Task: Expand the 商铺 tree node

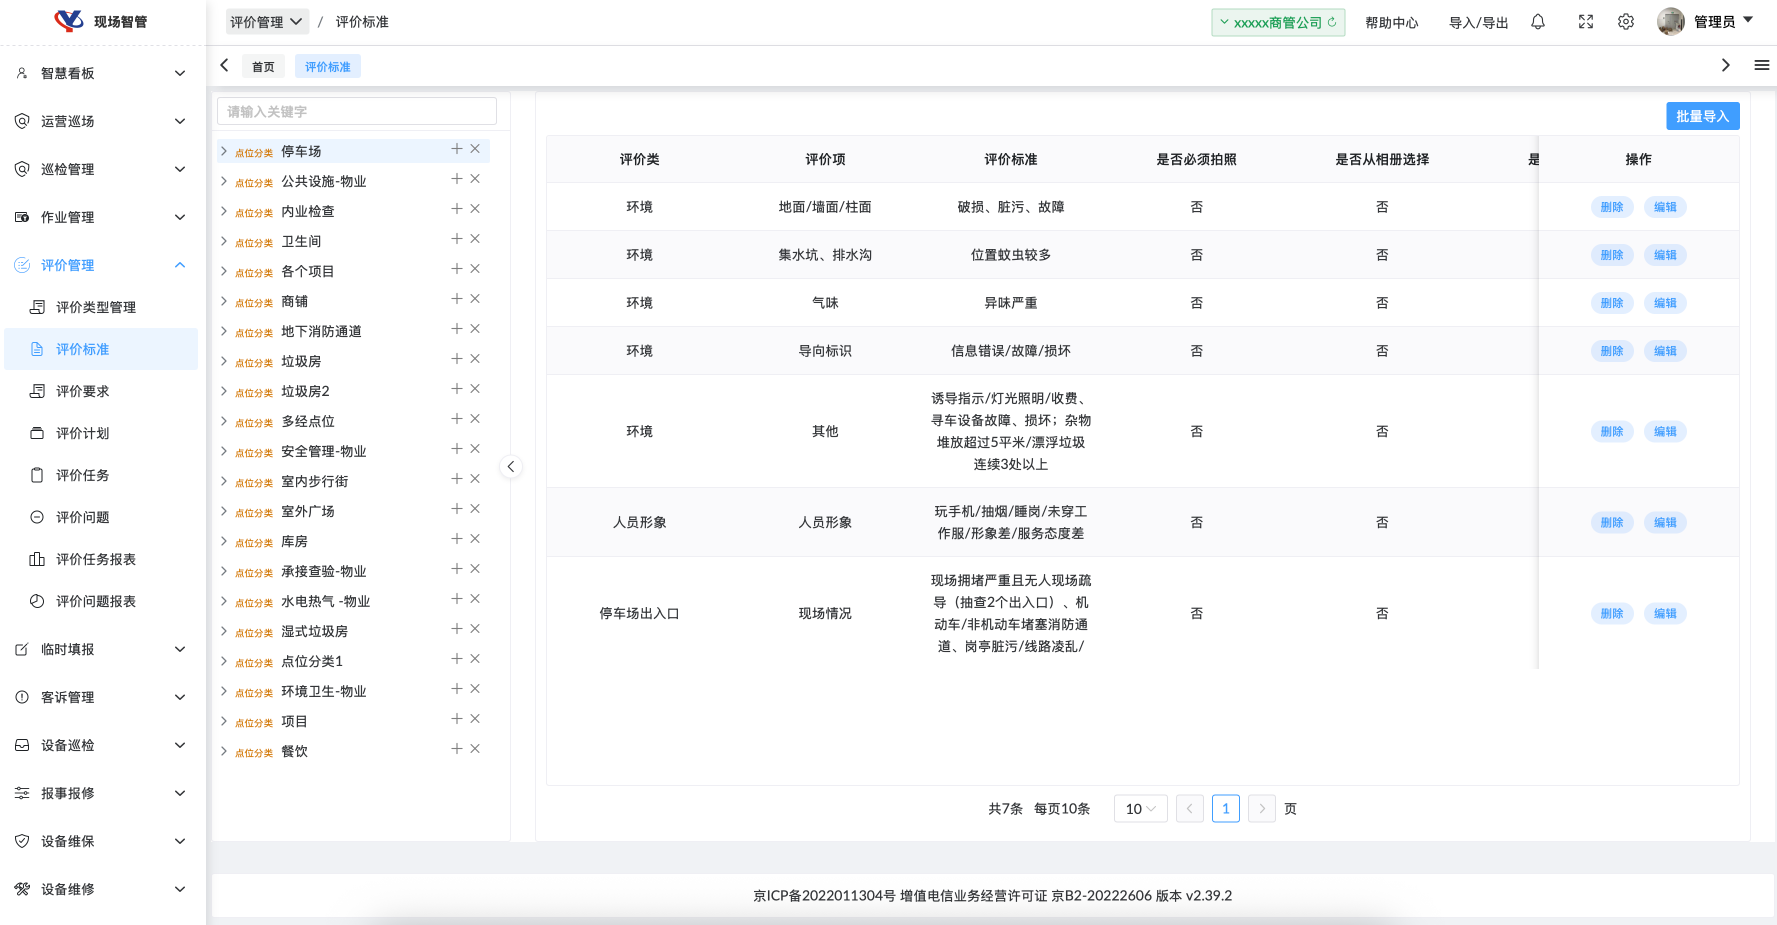Action: pos(224,301)
